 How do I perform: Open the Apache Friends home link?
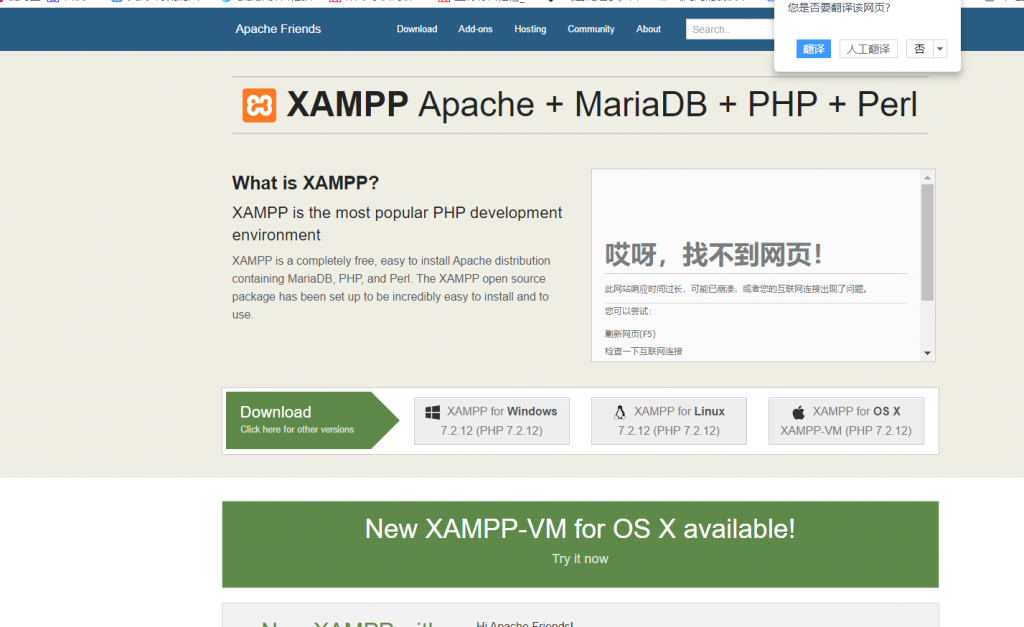tap(278, 29)
